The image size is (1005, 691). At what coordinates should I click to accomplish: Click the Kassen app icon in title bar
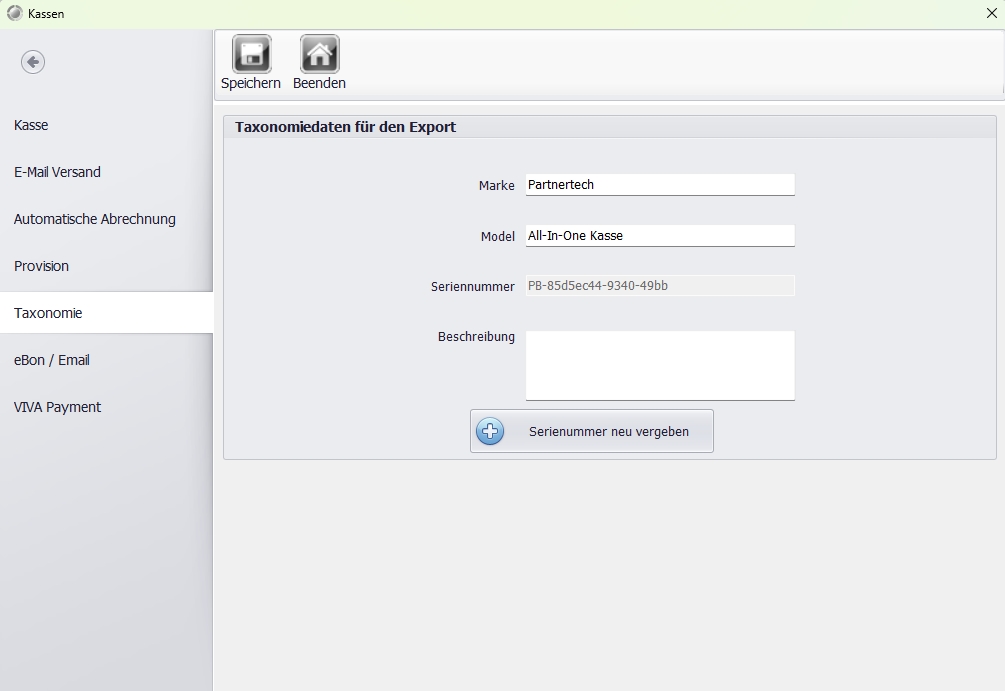14,13
